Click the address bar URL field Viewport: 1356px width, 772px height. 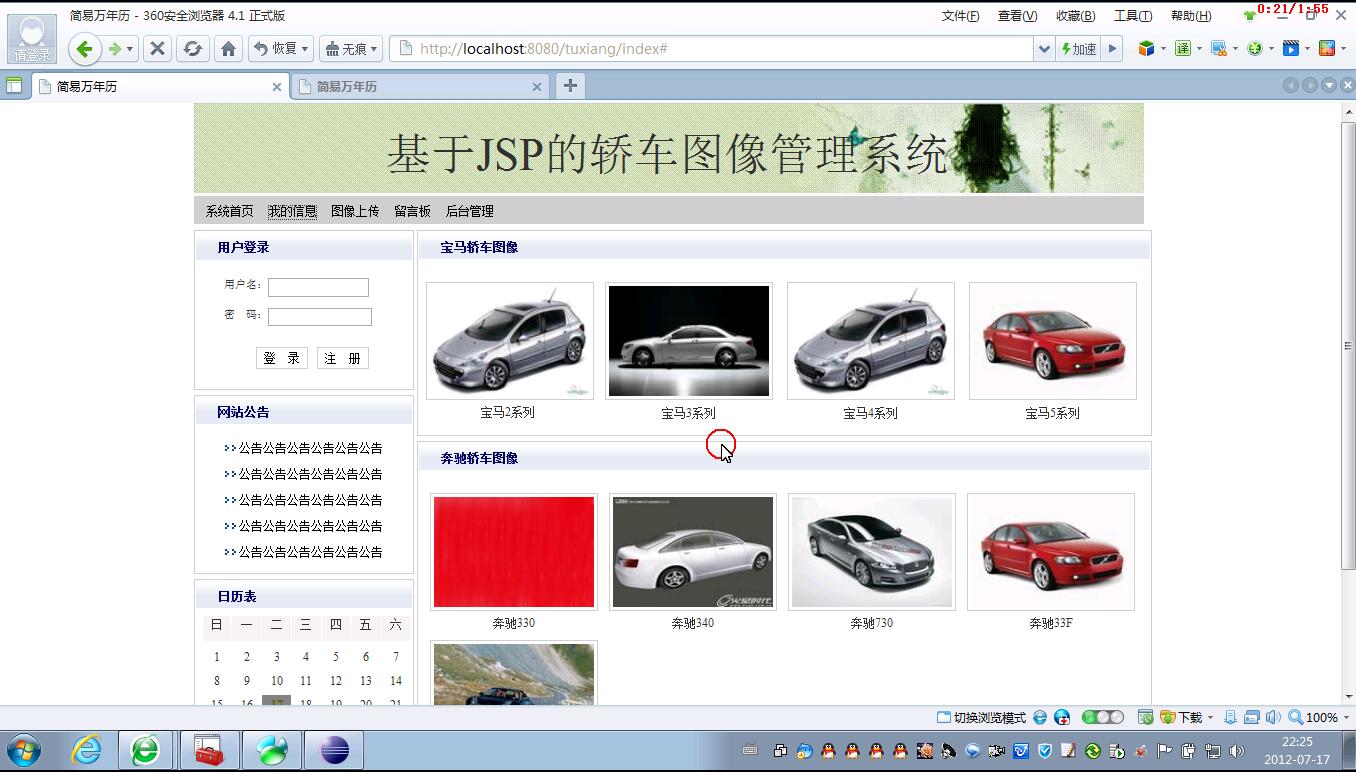pos(712,49)
